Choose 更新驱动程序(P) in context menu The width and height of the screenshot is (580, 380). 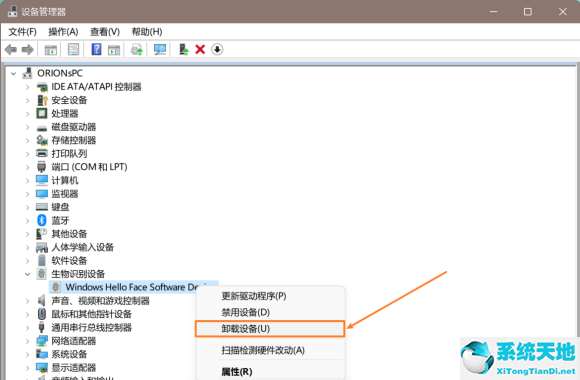270,296
